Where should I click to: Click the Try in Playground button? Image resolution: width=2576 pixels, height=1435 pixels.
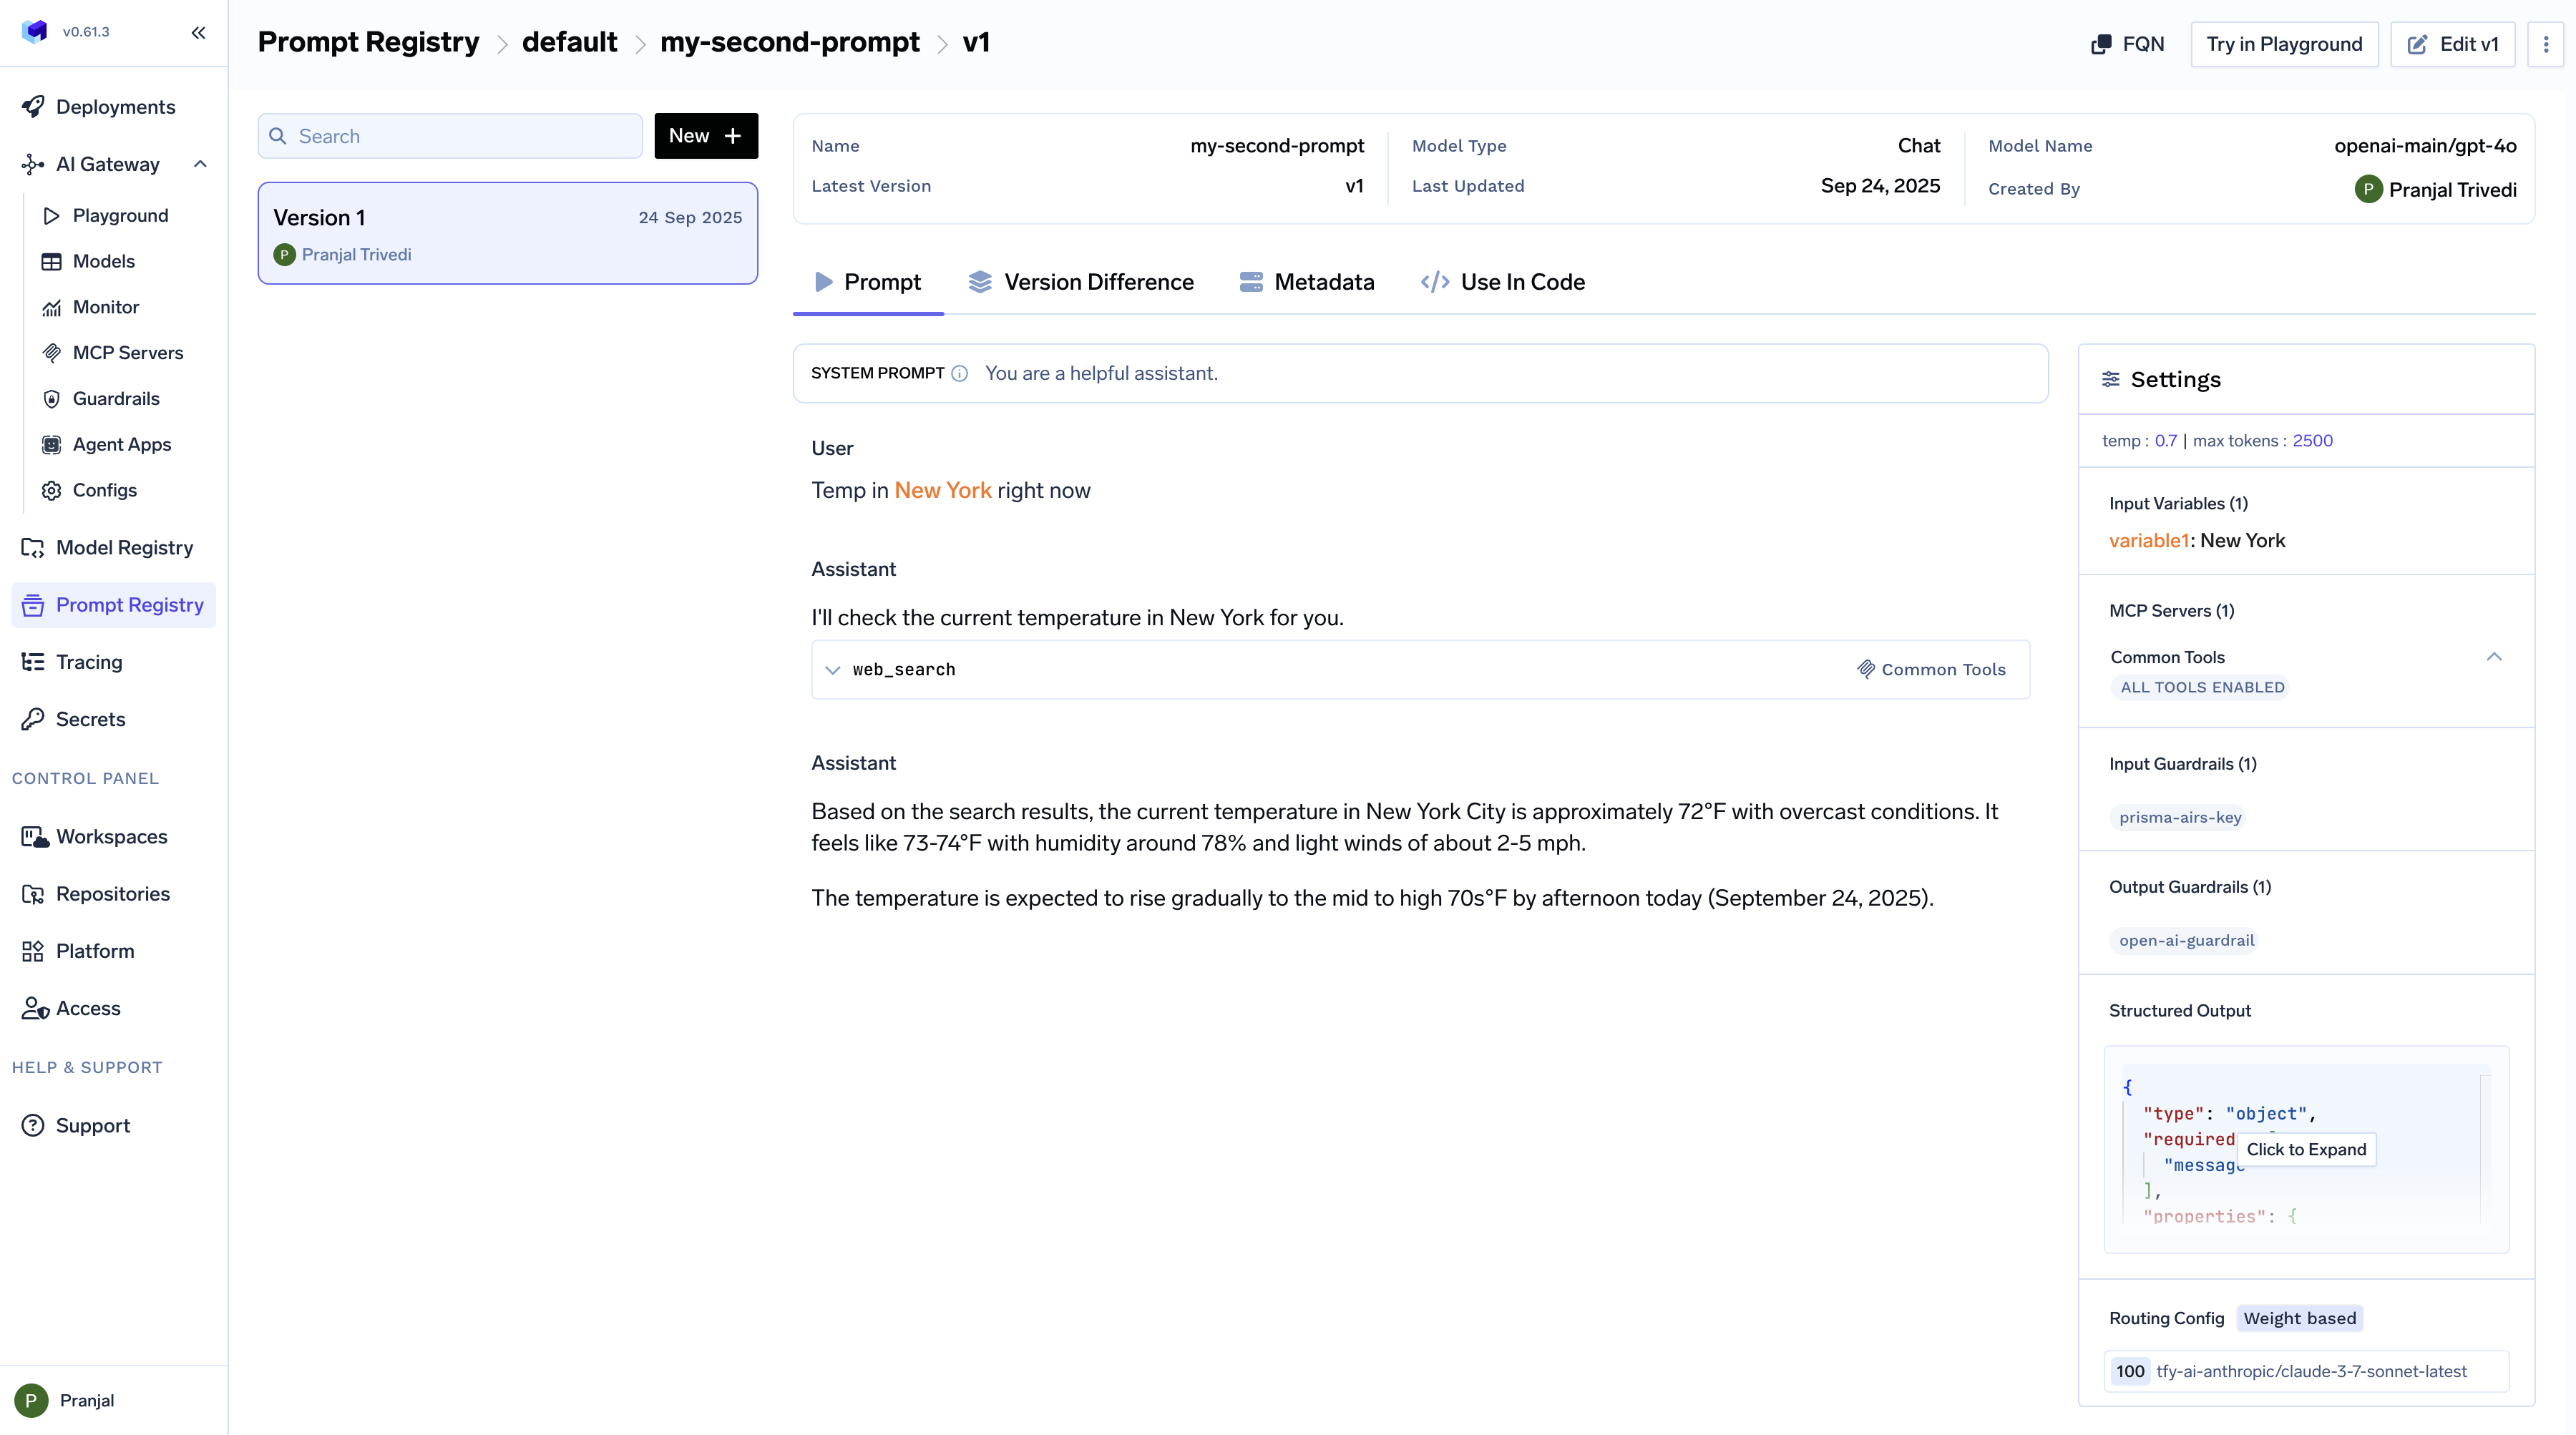[x=2284, y=44]
